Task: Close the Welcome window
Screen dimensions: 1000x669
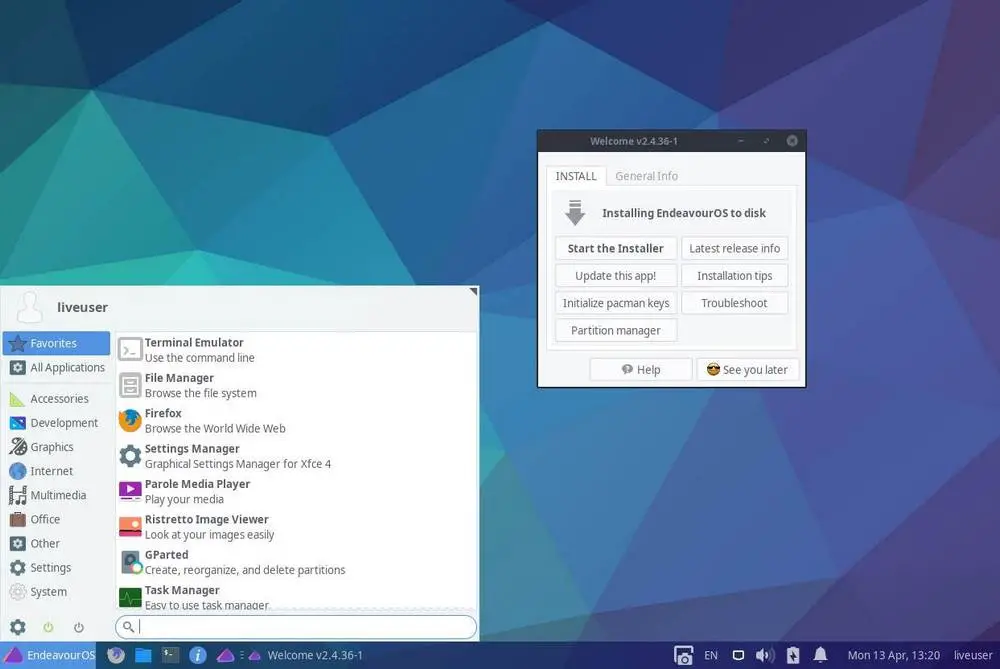Action: 791,141
